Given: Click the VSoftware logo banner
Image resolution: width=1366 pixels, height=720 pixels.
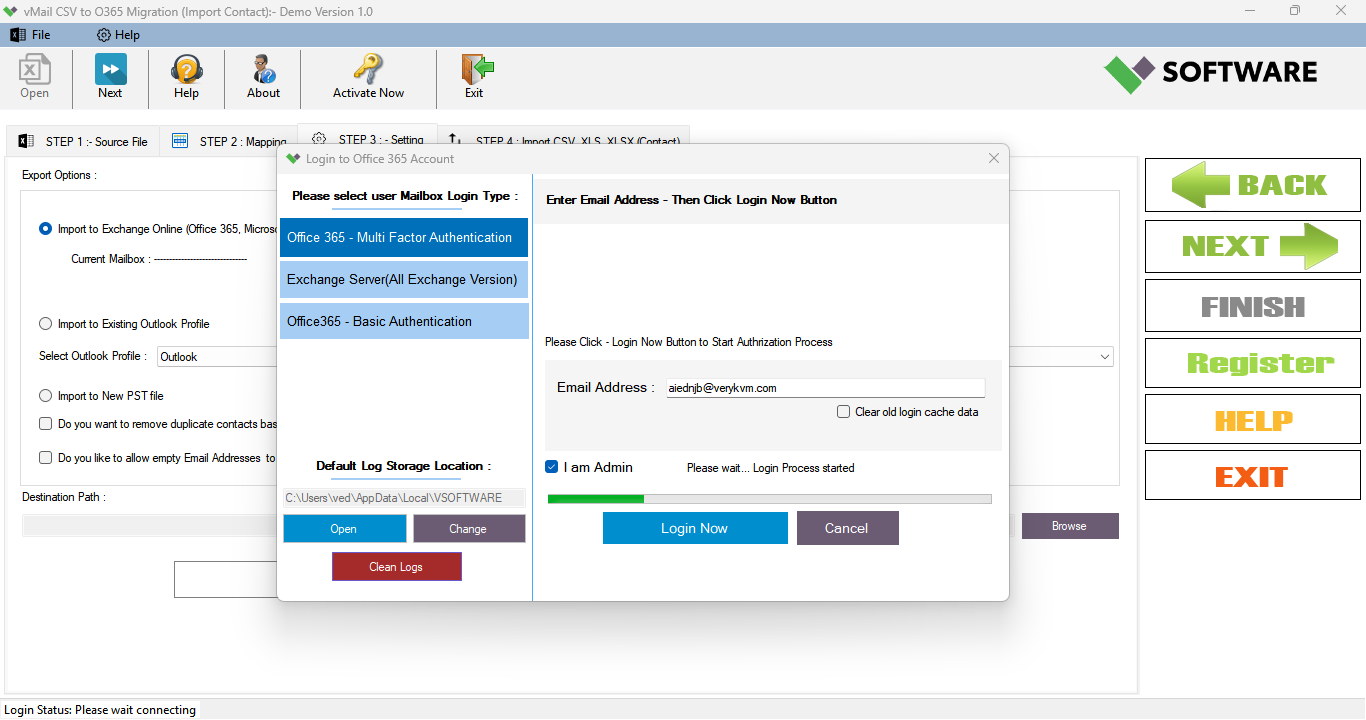Looking at the screenshot, I should (x=1211, y=74).
